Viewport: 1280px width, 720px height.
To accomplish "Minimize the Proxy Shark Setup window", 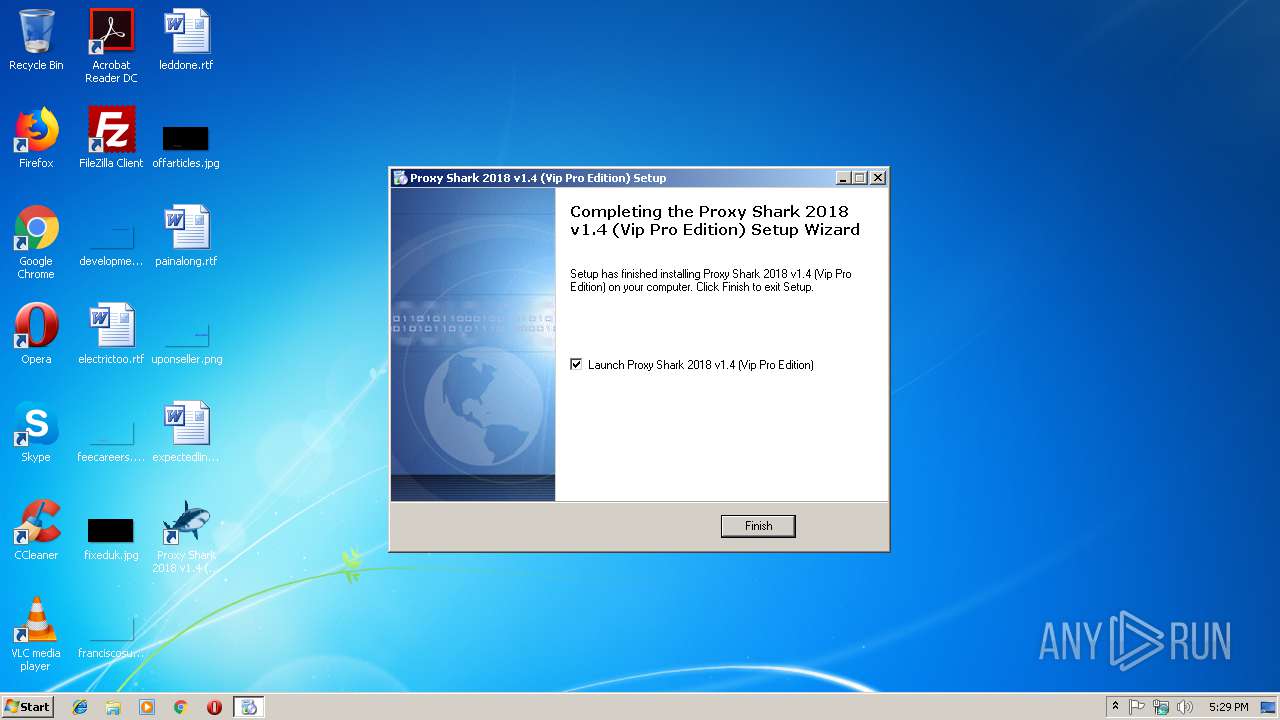I will 843,178.
